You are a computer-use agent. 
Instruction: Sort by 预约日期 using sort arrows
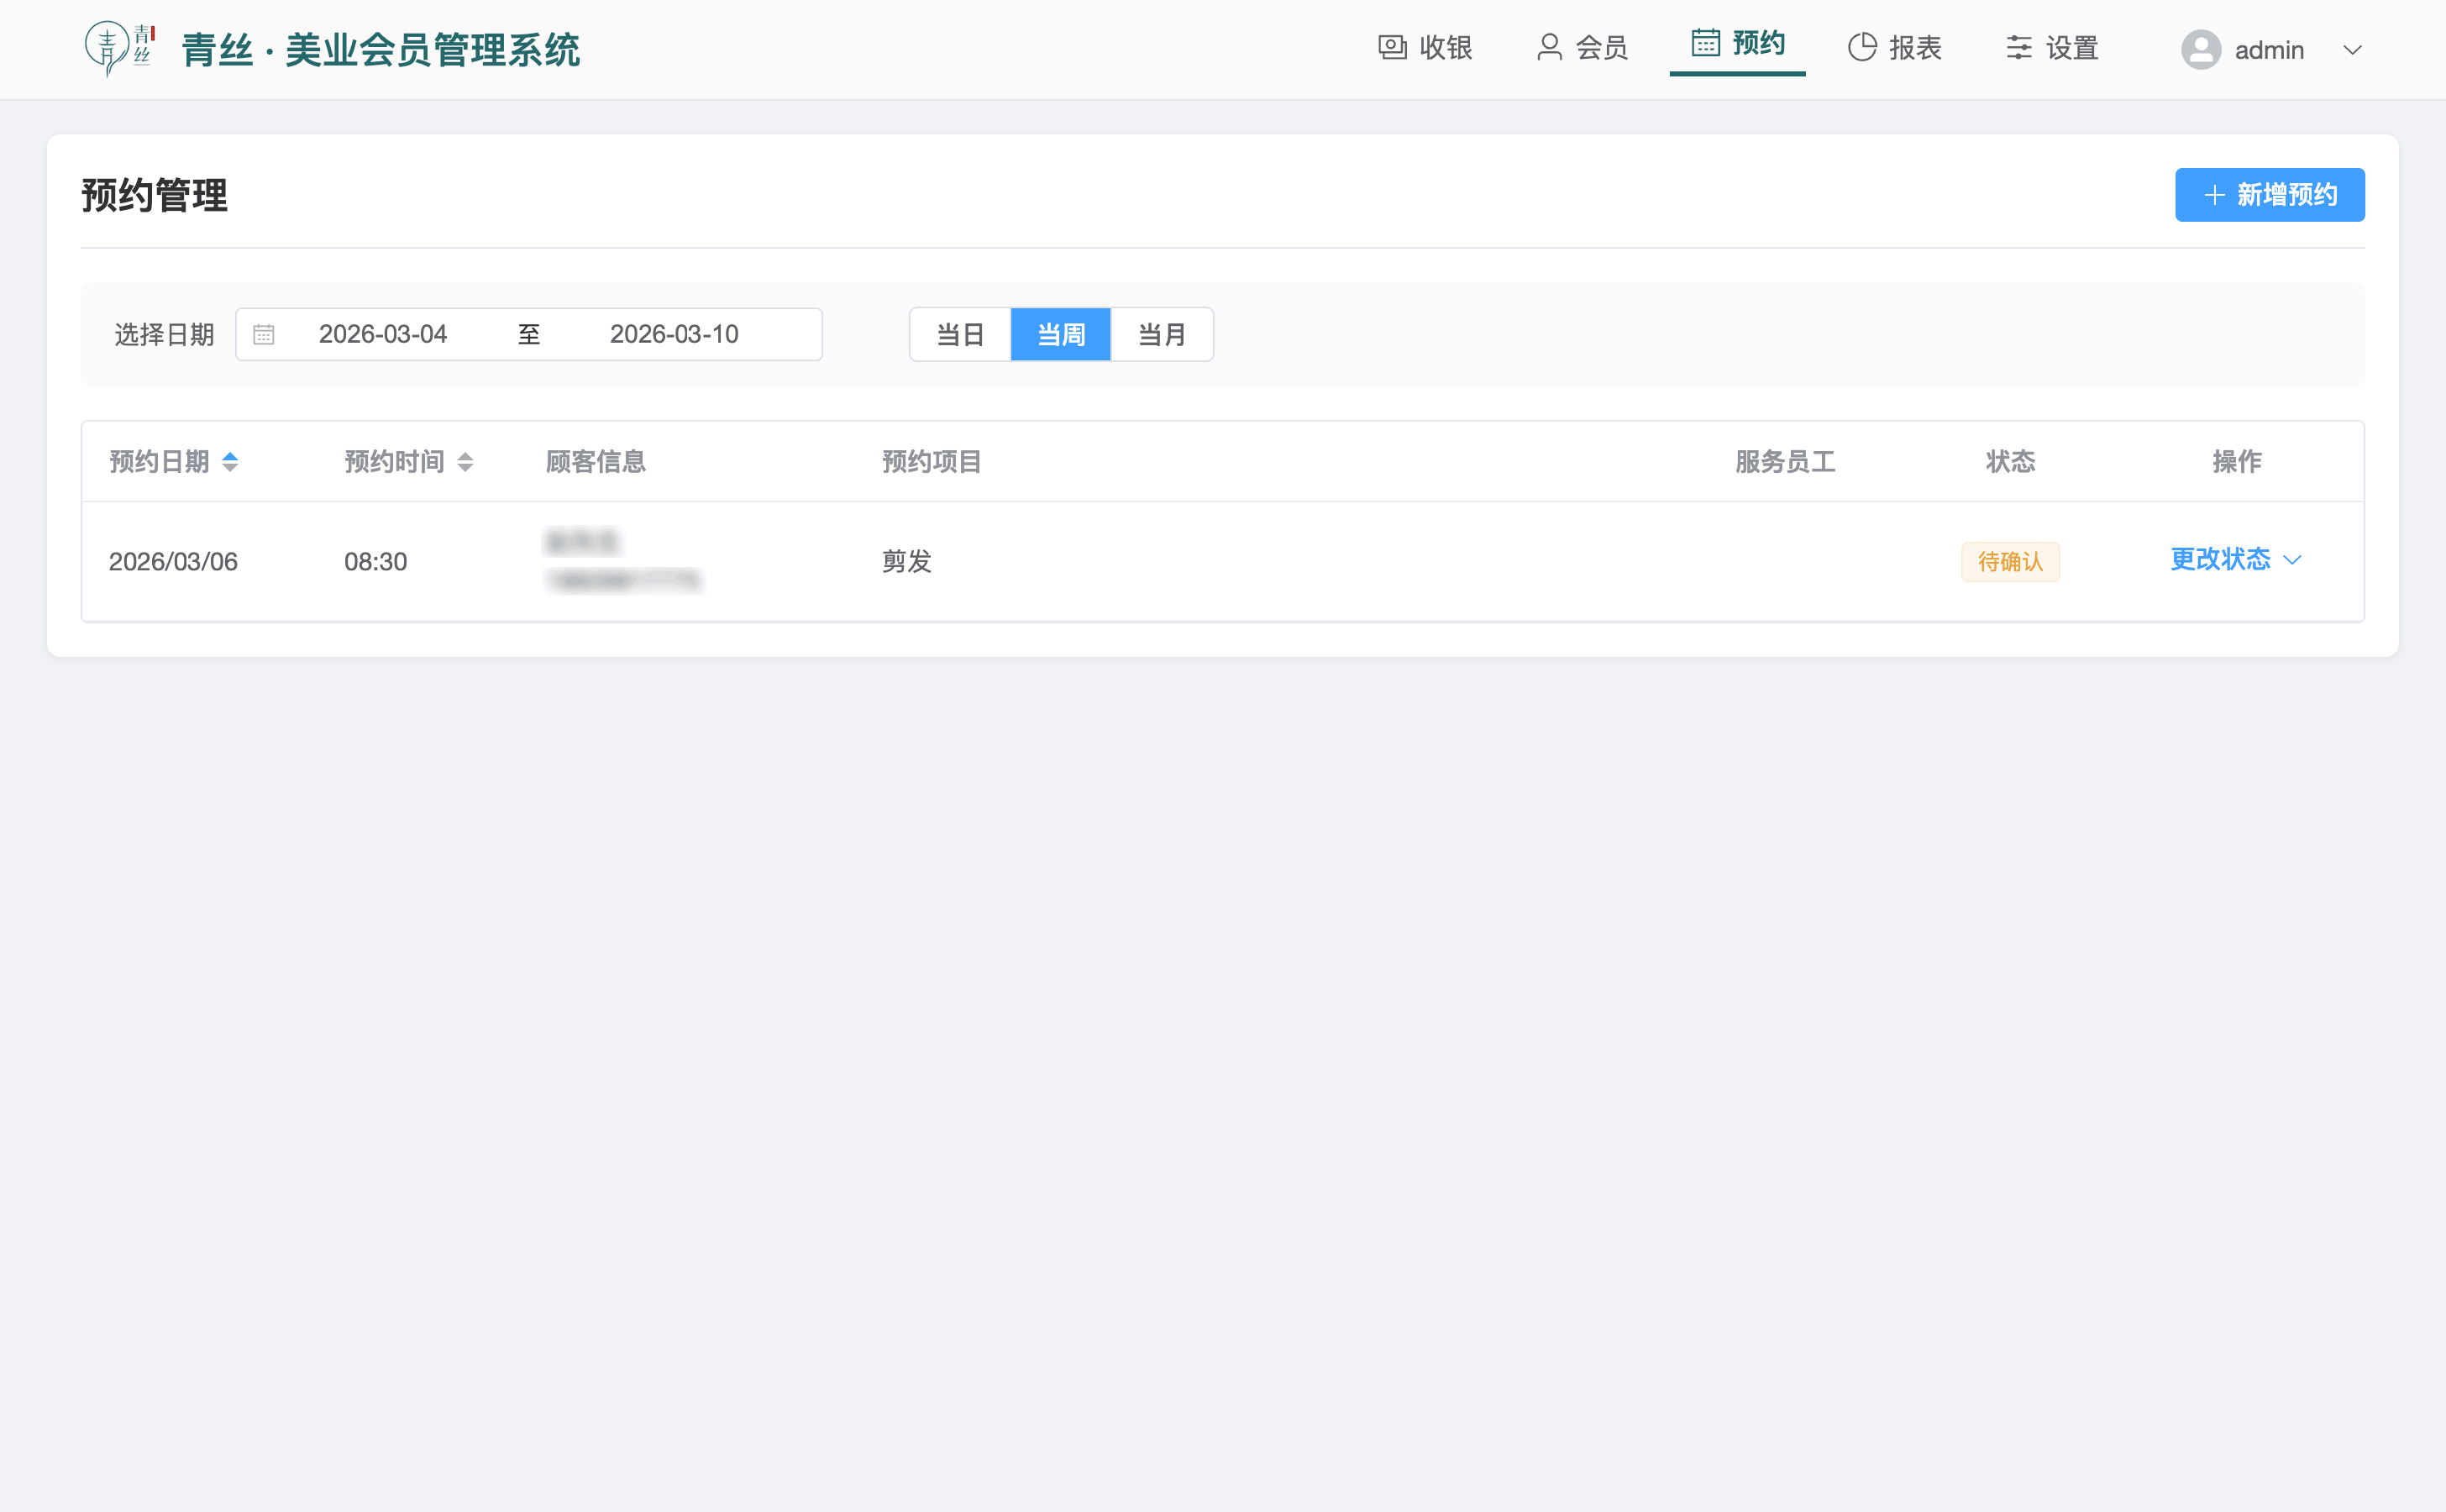[230, 462]
